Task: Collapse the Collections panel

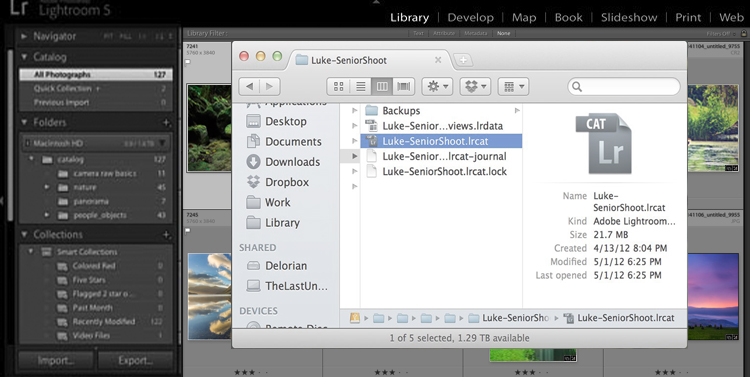Action: [24, 234]
